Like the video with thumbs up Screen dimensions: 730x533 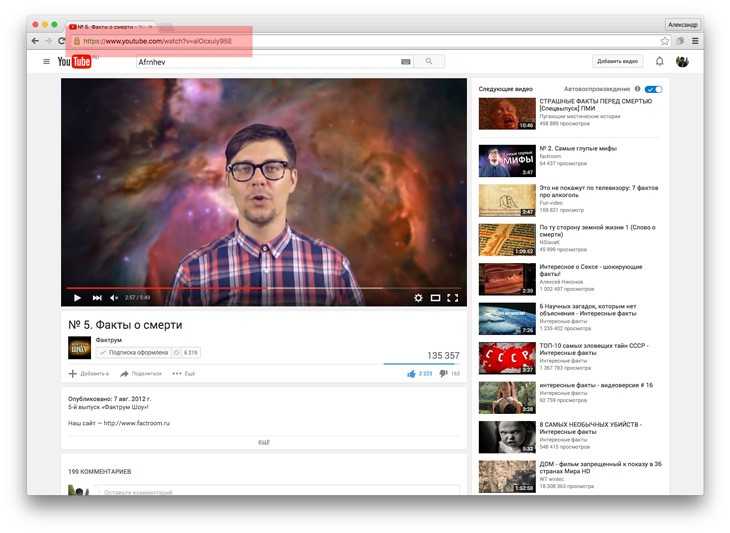(411, 374)
